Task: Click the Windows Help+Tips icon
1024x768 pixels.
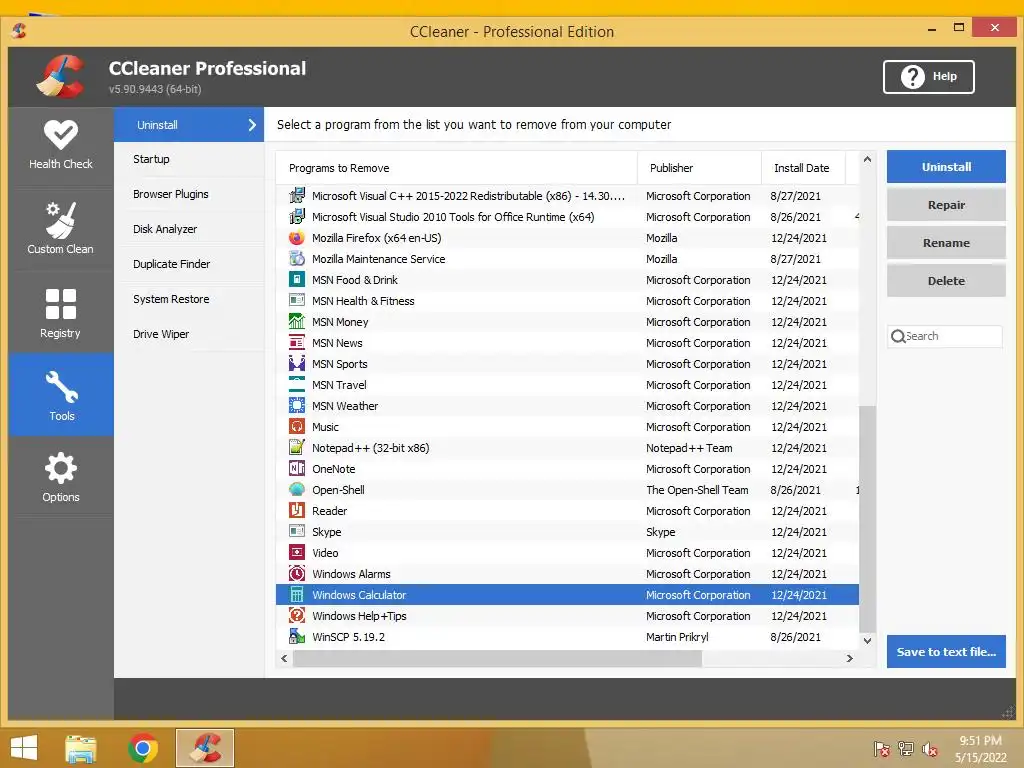Action: [296, 616]
